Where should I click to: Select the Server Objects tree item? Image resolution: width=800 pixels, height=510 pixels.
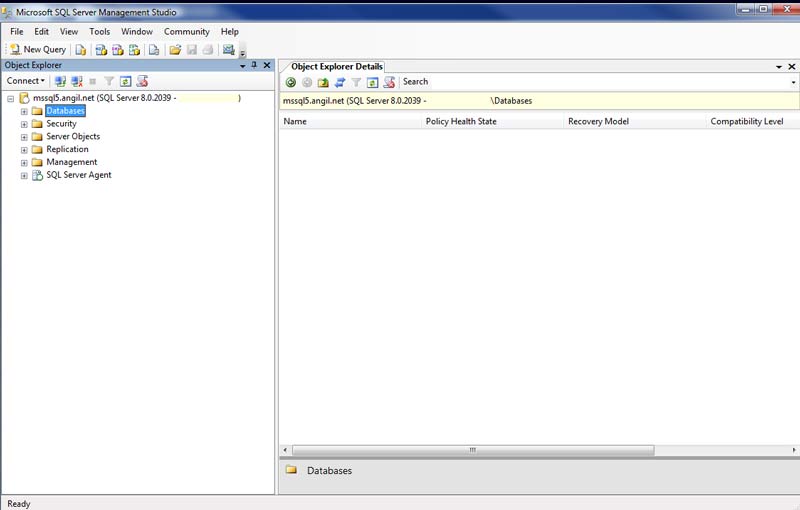point(73,136)
